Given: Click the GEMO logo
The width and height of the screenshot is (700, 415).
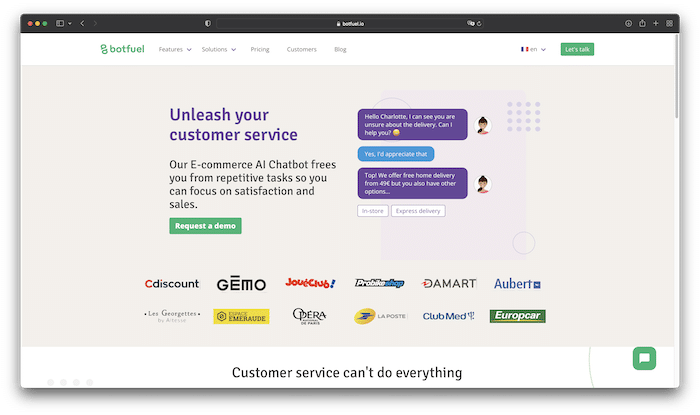Looking at the screenshot, I should (x=241, y=283).
